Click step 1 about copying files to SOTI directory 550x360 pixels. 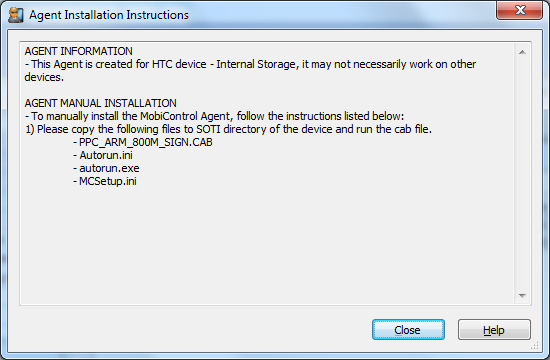(x=228, y=129)
